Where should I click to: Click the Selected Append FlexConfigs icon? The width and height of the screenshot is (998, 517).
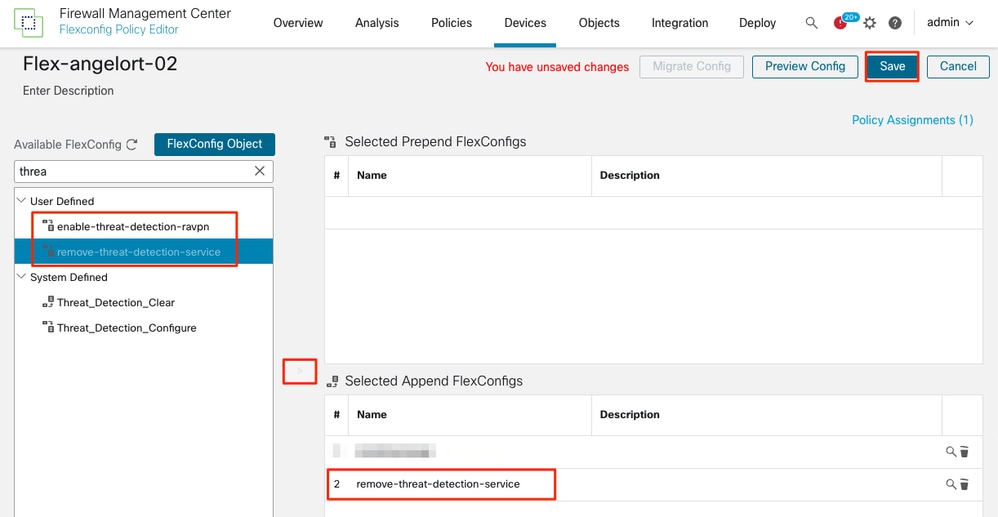332,381
